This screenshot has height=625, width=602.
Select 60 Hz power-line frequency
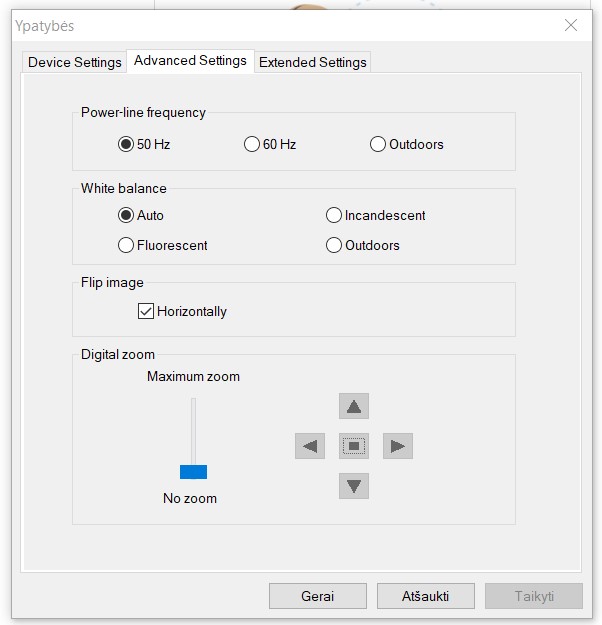[252, 144]
